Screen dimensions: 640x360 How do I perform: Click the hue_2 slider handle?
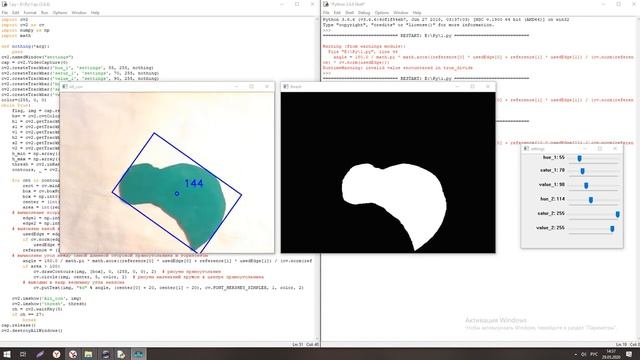click(591, 200)
